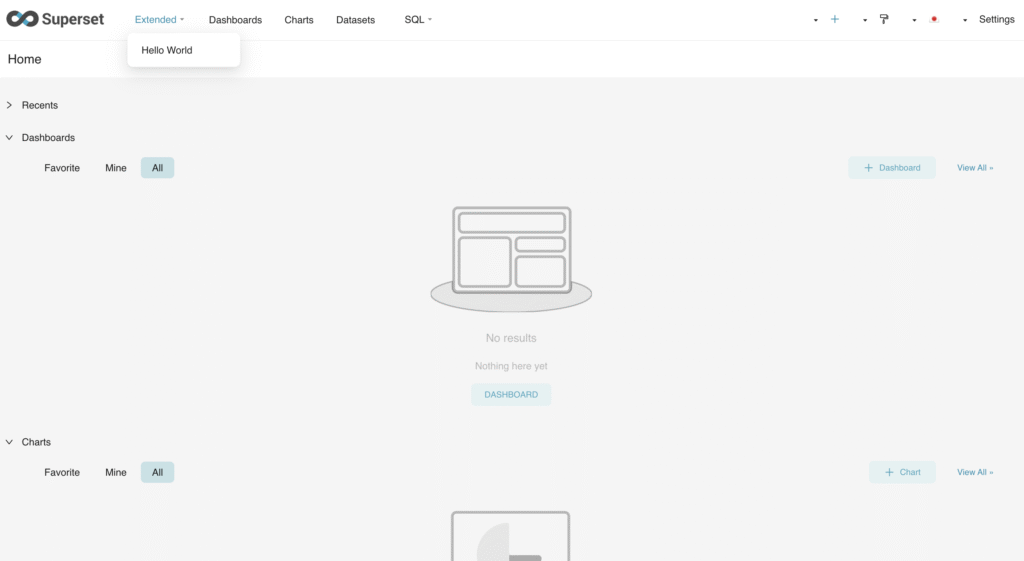This screenshot has height=561, width=1024.
Task: Click the DASHBOARD button under No results
Action: click(x=511, y=395)
